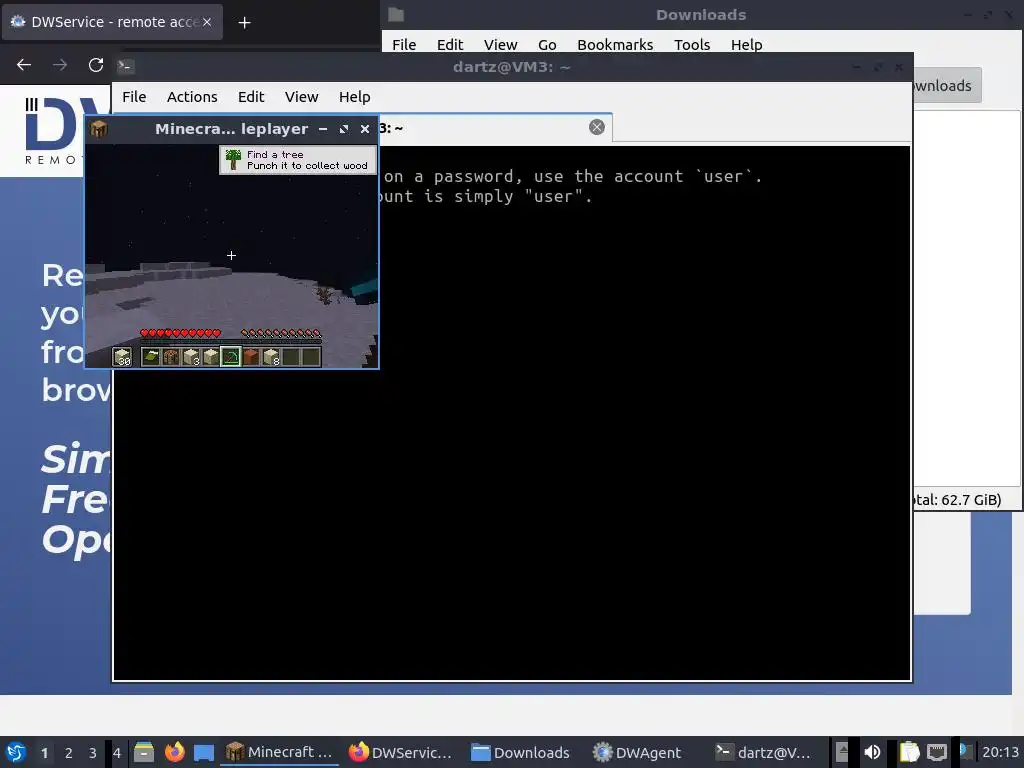Click the Minecraft health hearts bar

pyautogui.click(x=181, y=333)
